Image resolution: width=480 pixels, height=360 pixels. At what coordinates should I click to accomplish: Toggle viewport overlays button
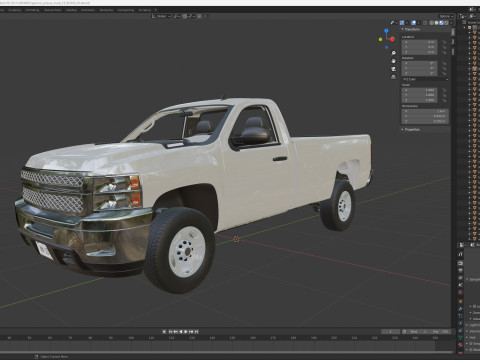coord(414,23)
